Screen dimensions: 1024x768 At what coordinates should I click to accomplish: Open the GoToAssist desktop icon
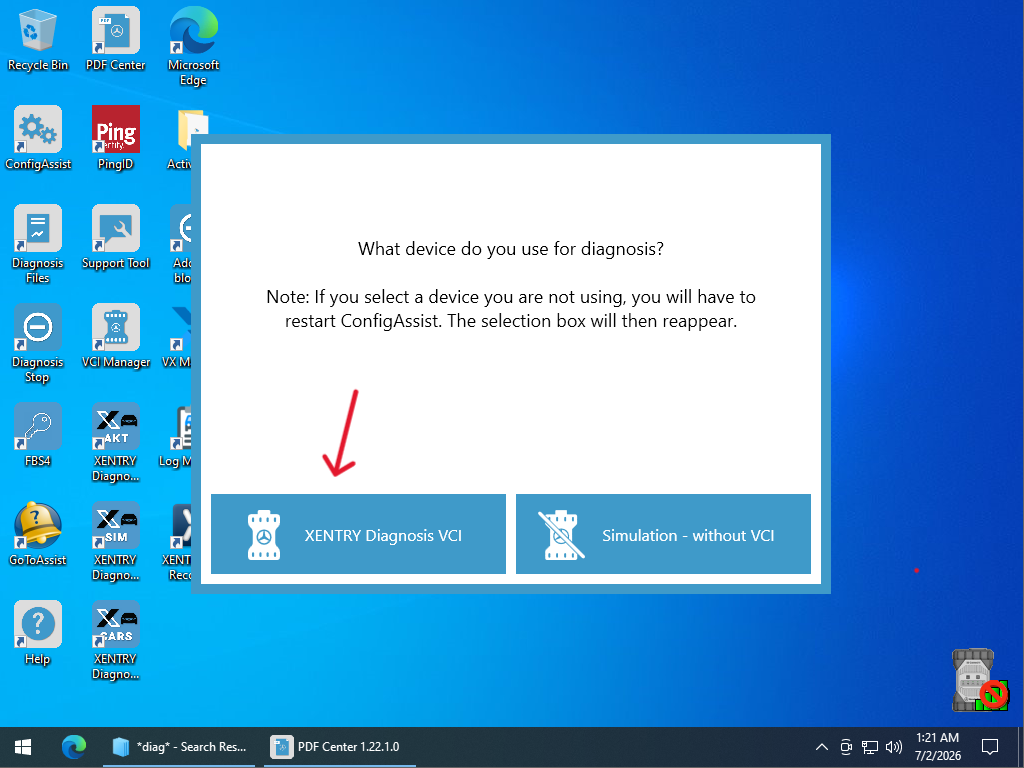click(x=37, y=534)
